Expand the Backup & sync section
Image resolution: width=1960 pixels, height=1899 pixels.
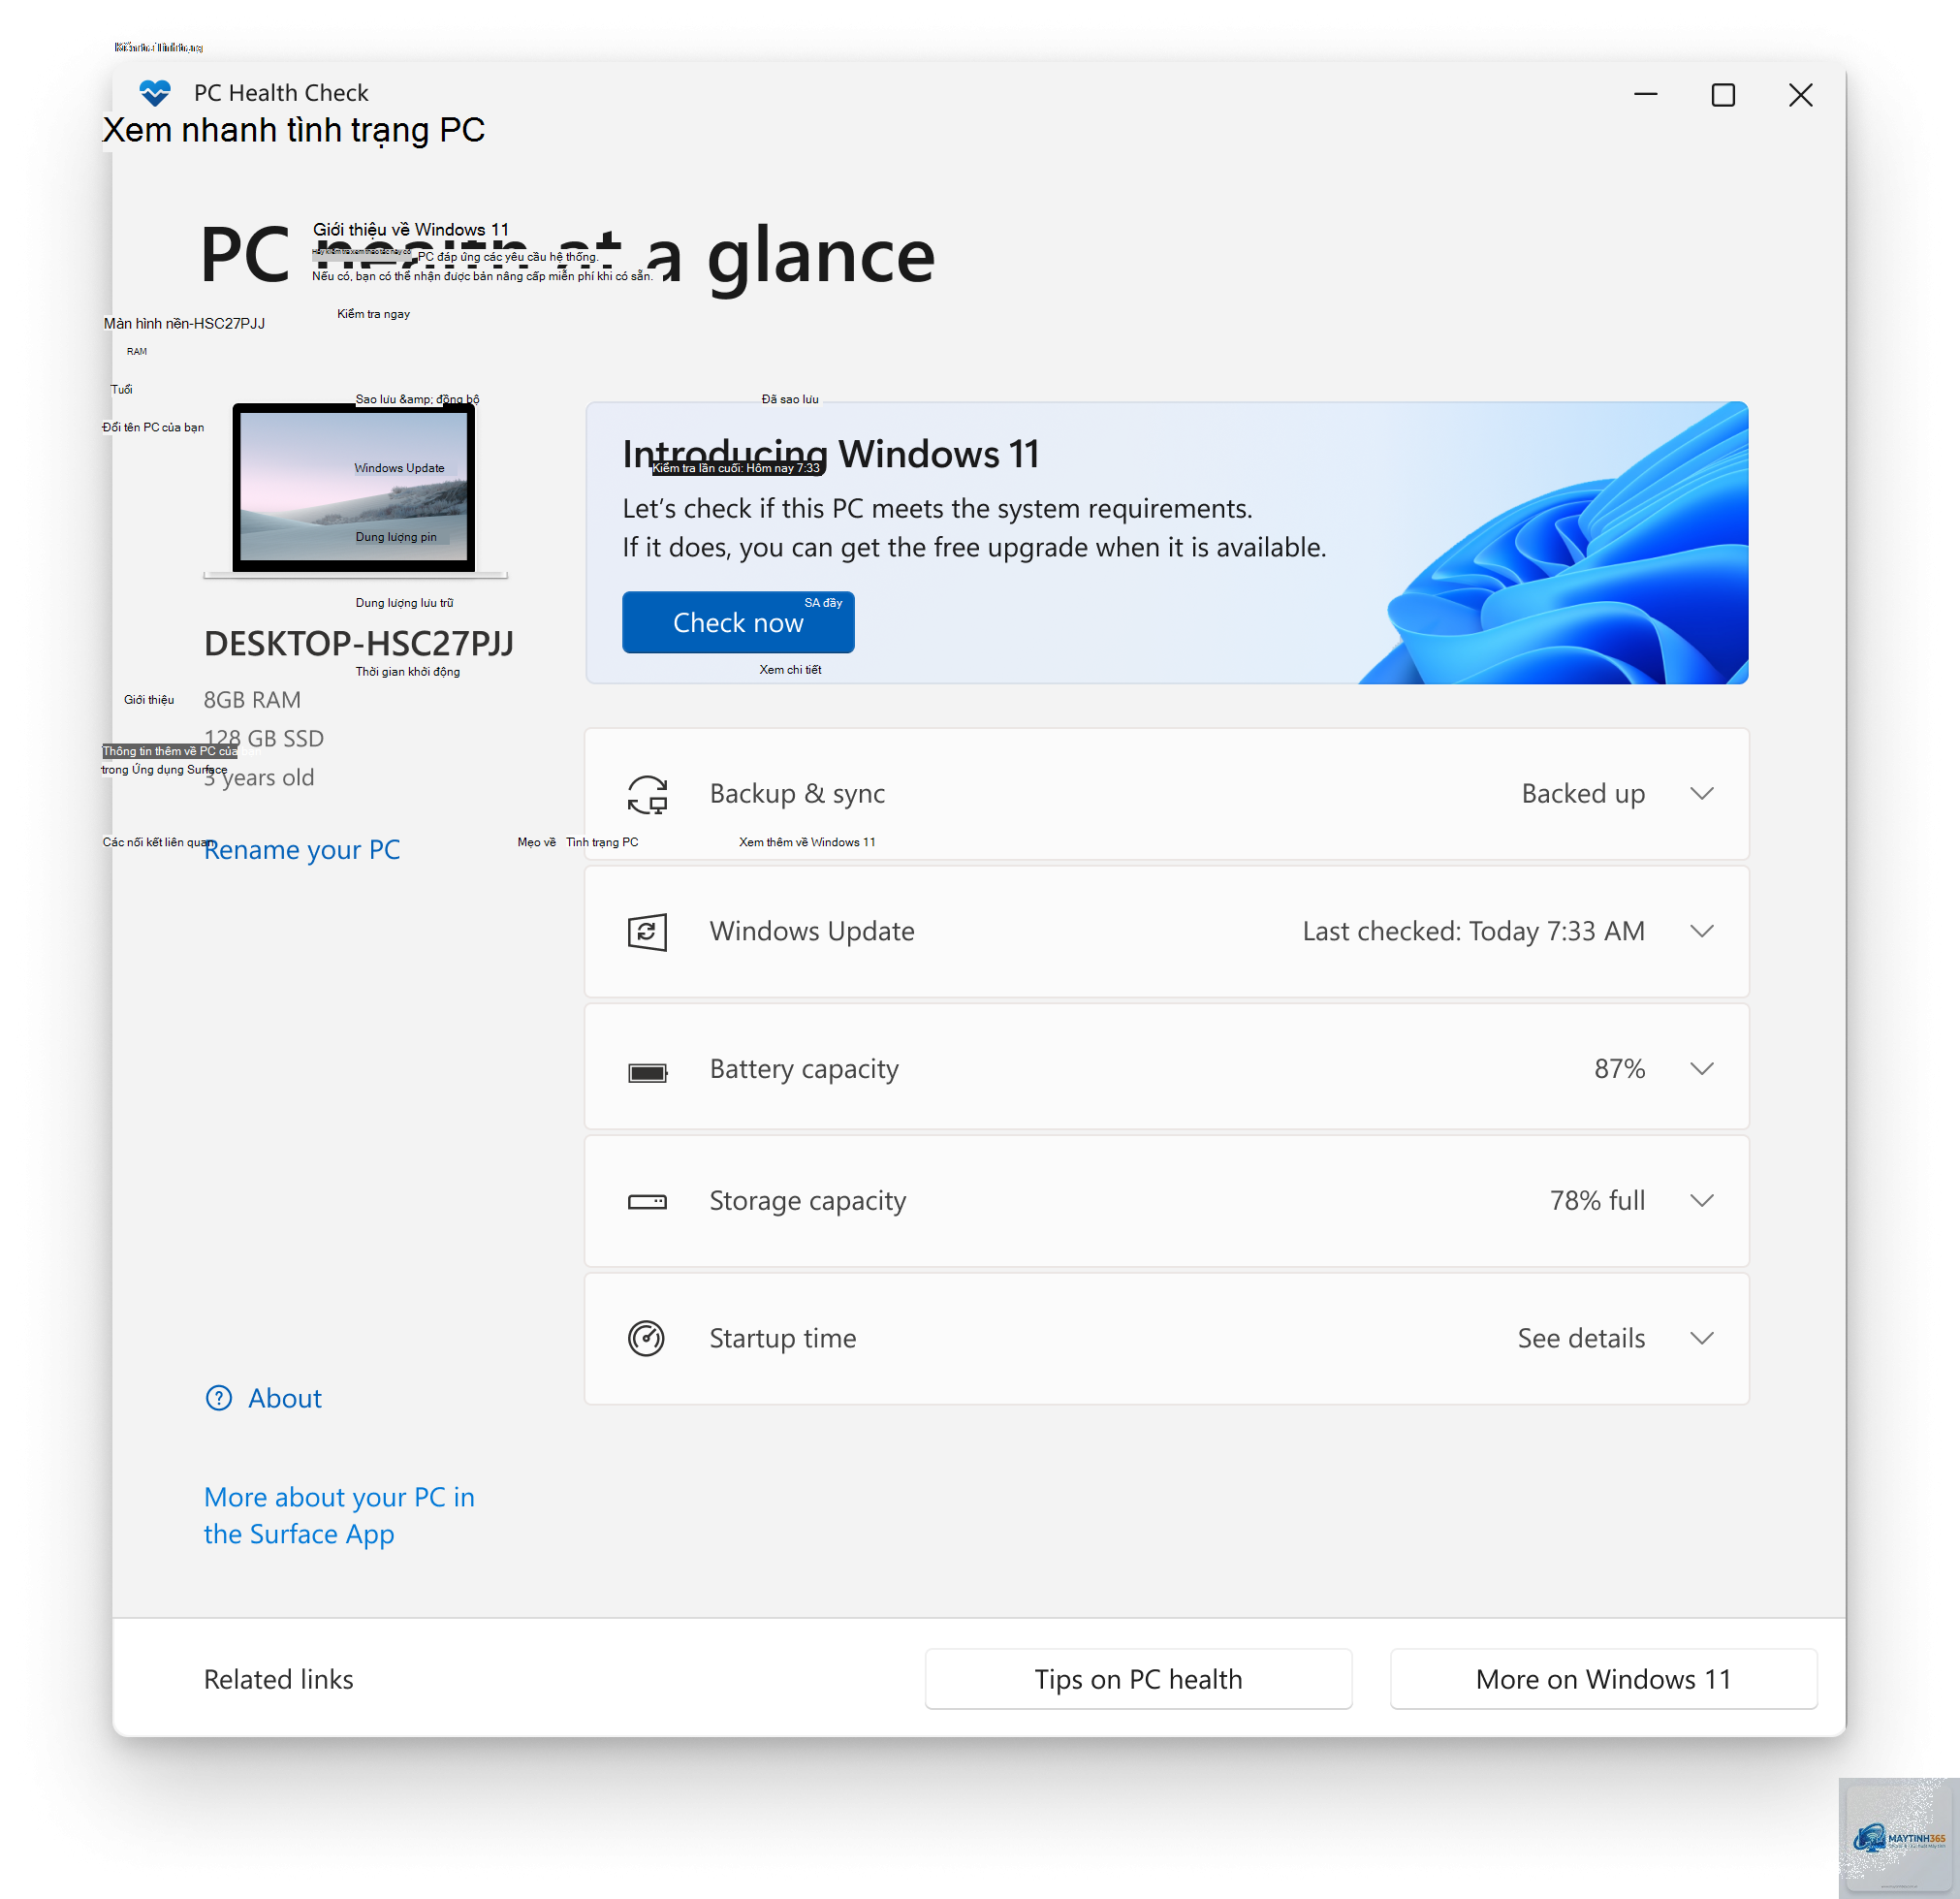click(x=1702, y=794)
